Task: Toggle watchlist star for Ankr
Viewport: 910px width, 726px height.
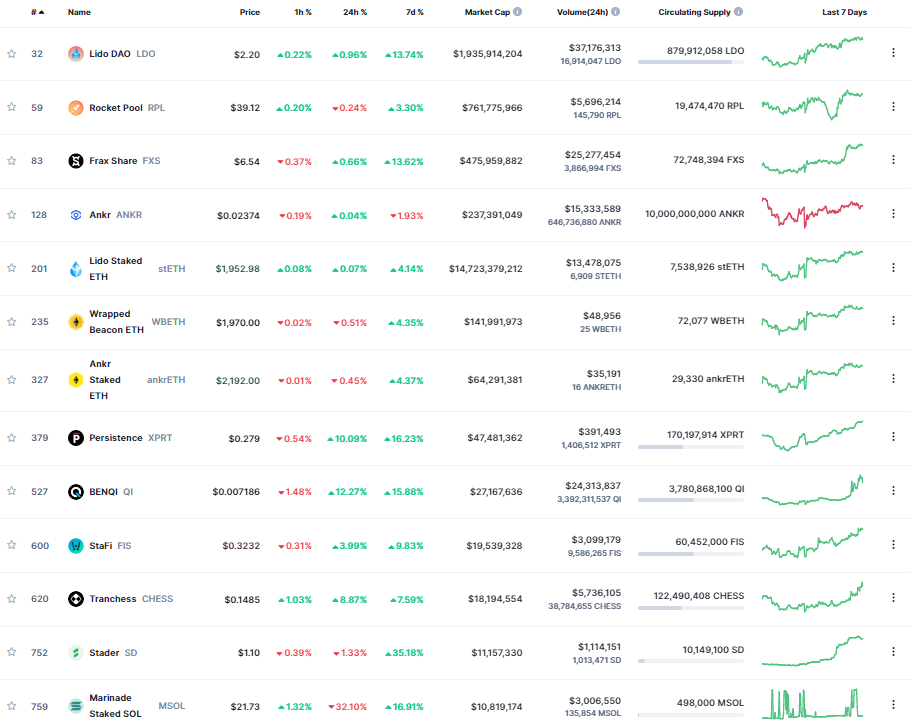Action: [x=12, y=215]
